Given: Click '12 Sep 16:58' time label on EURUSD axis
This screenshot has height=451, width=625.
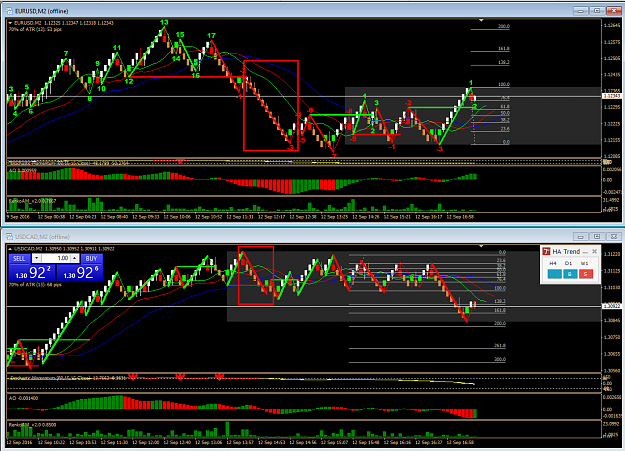Looking at the screenshot, I should point(460,217).
